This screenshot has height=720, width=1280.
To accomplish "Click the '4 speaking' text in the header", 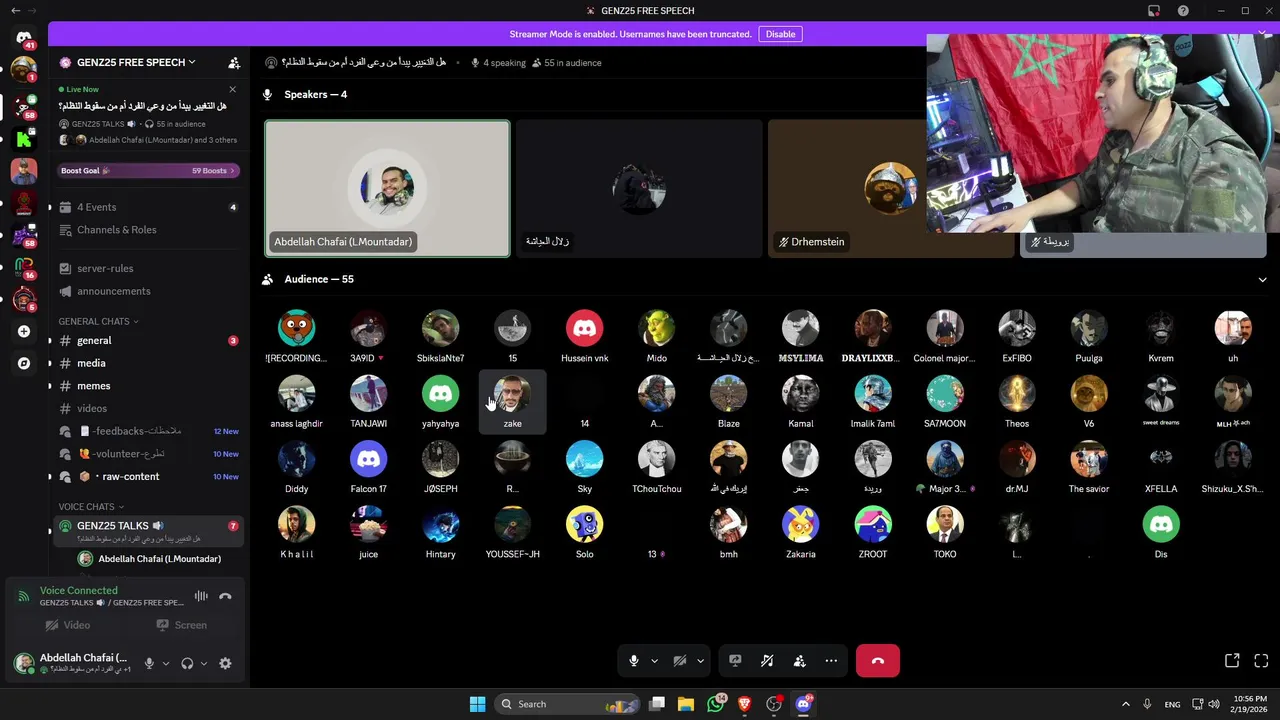I will (504, 63).
